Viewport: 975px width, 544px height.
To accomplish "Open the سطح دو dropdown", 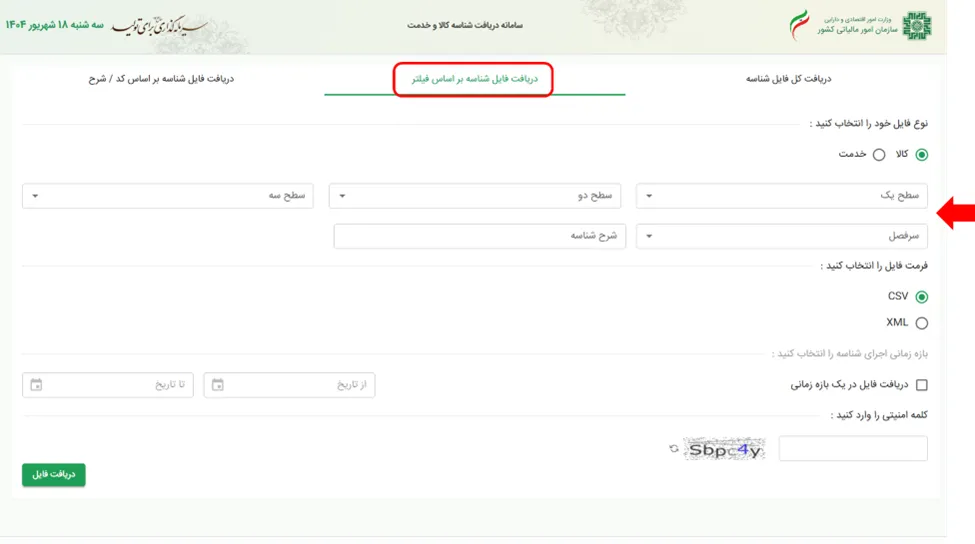I will [x=474, y=196].
